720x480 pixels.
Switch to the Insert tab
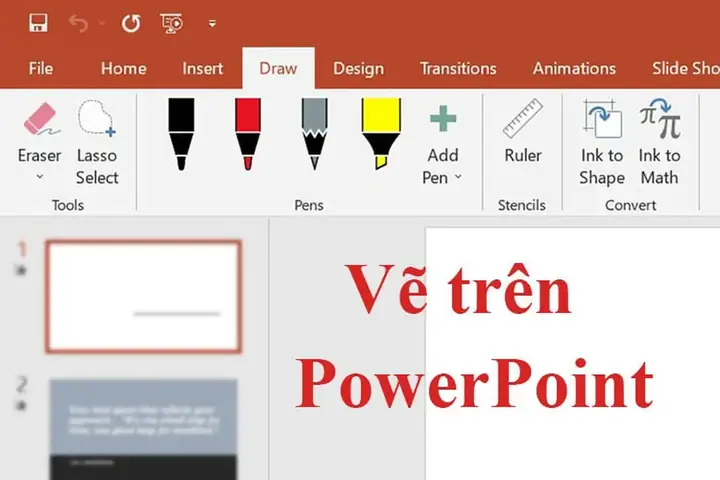(202, 68)
